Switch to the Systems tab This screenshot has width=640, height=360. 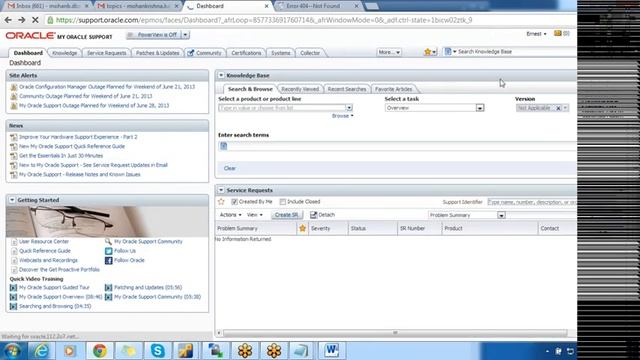[281, 53]
